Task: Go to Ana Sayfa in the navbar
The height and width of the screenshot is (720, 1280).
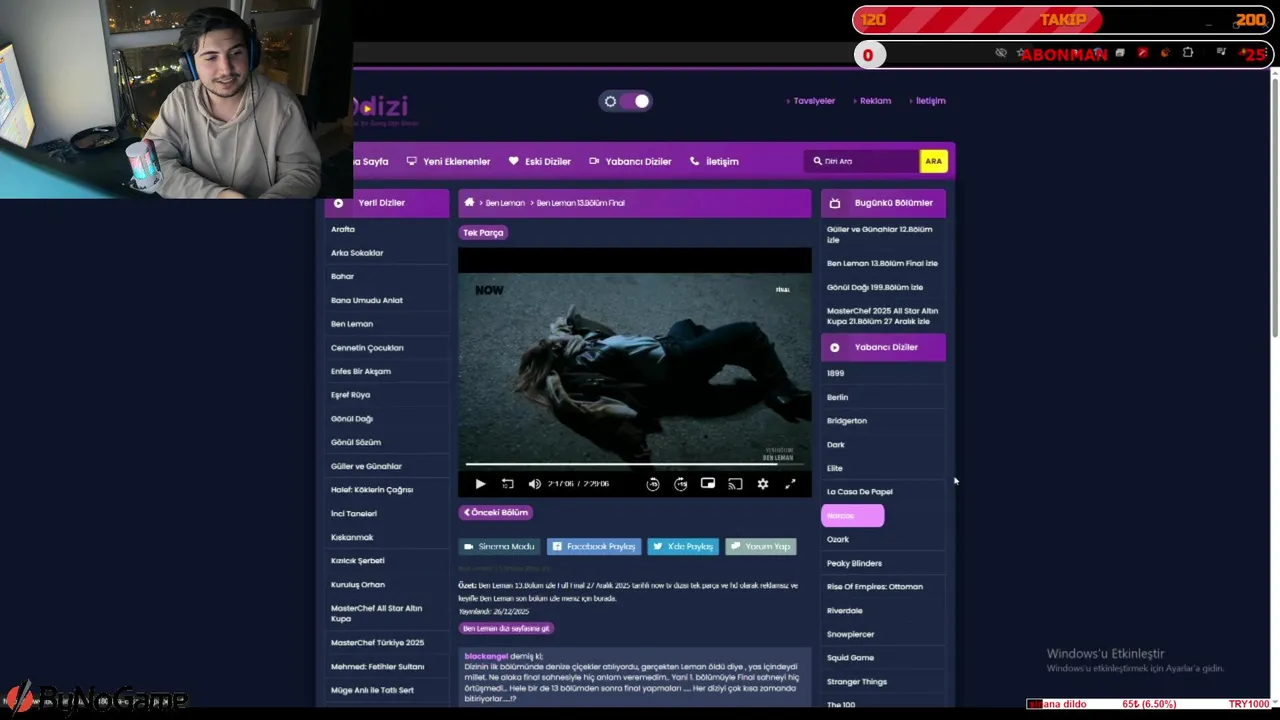Action: click(371, 161)
